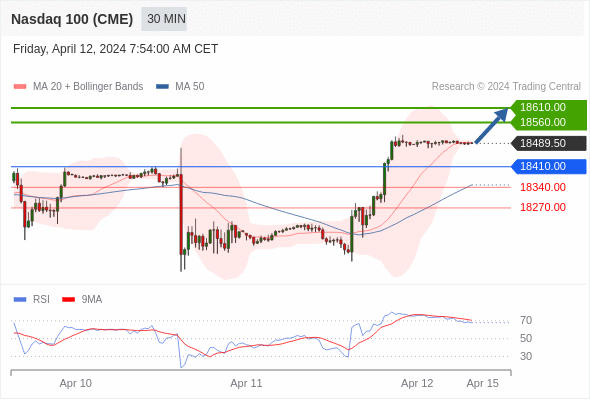The height and width of the screenshot is (400, 590).
Task: Click the blue upward forecast arrow
Action: pyautogui.click(x=491, y=126)
